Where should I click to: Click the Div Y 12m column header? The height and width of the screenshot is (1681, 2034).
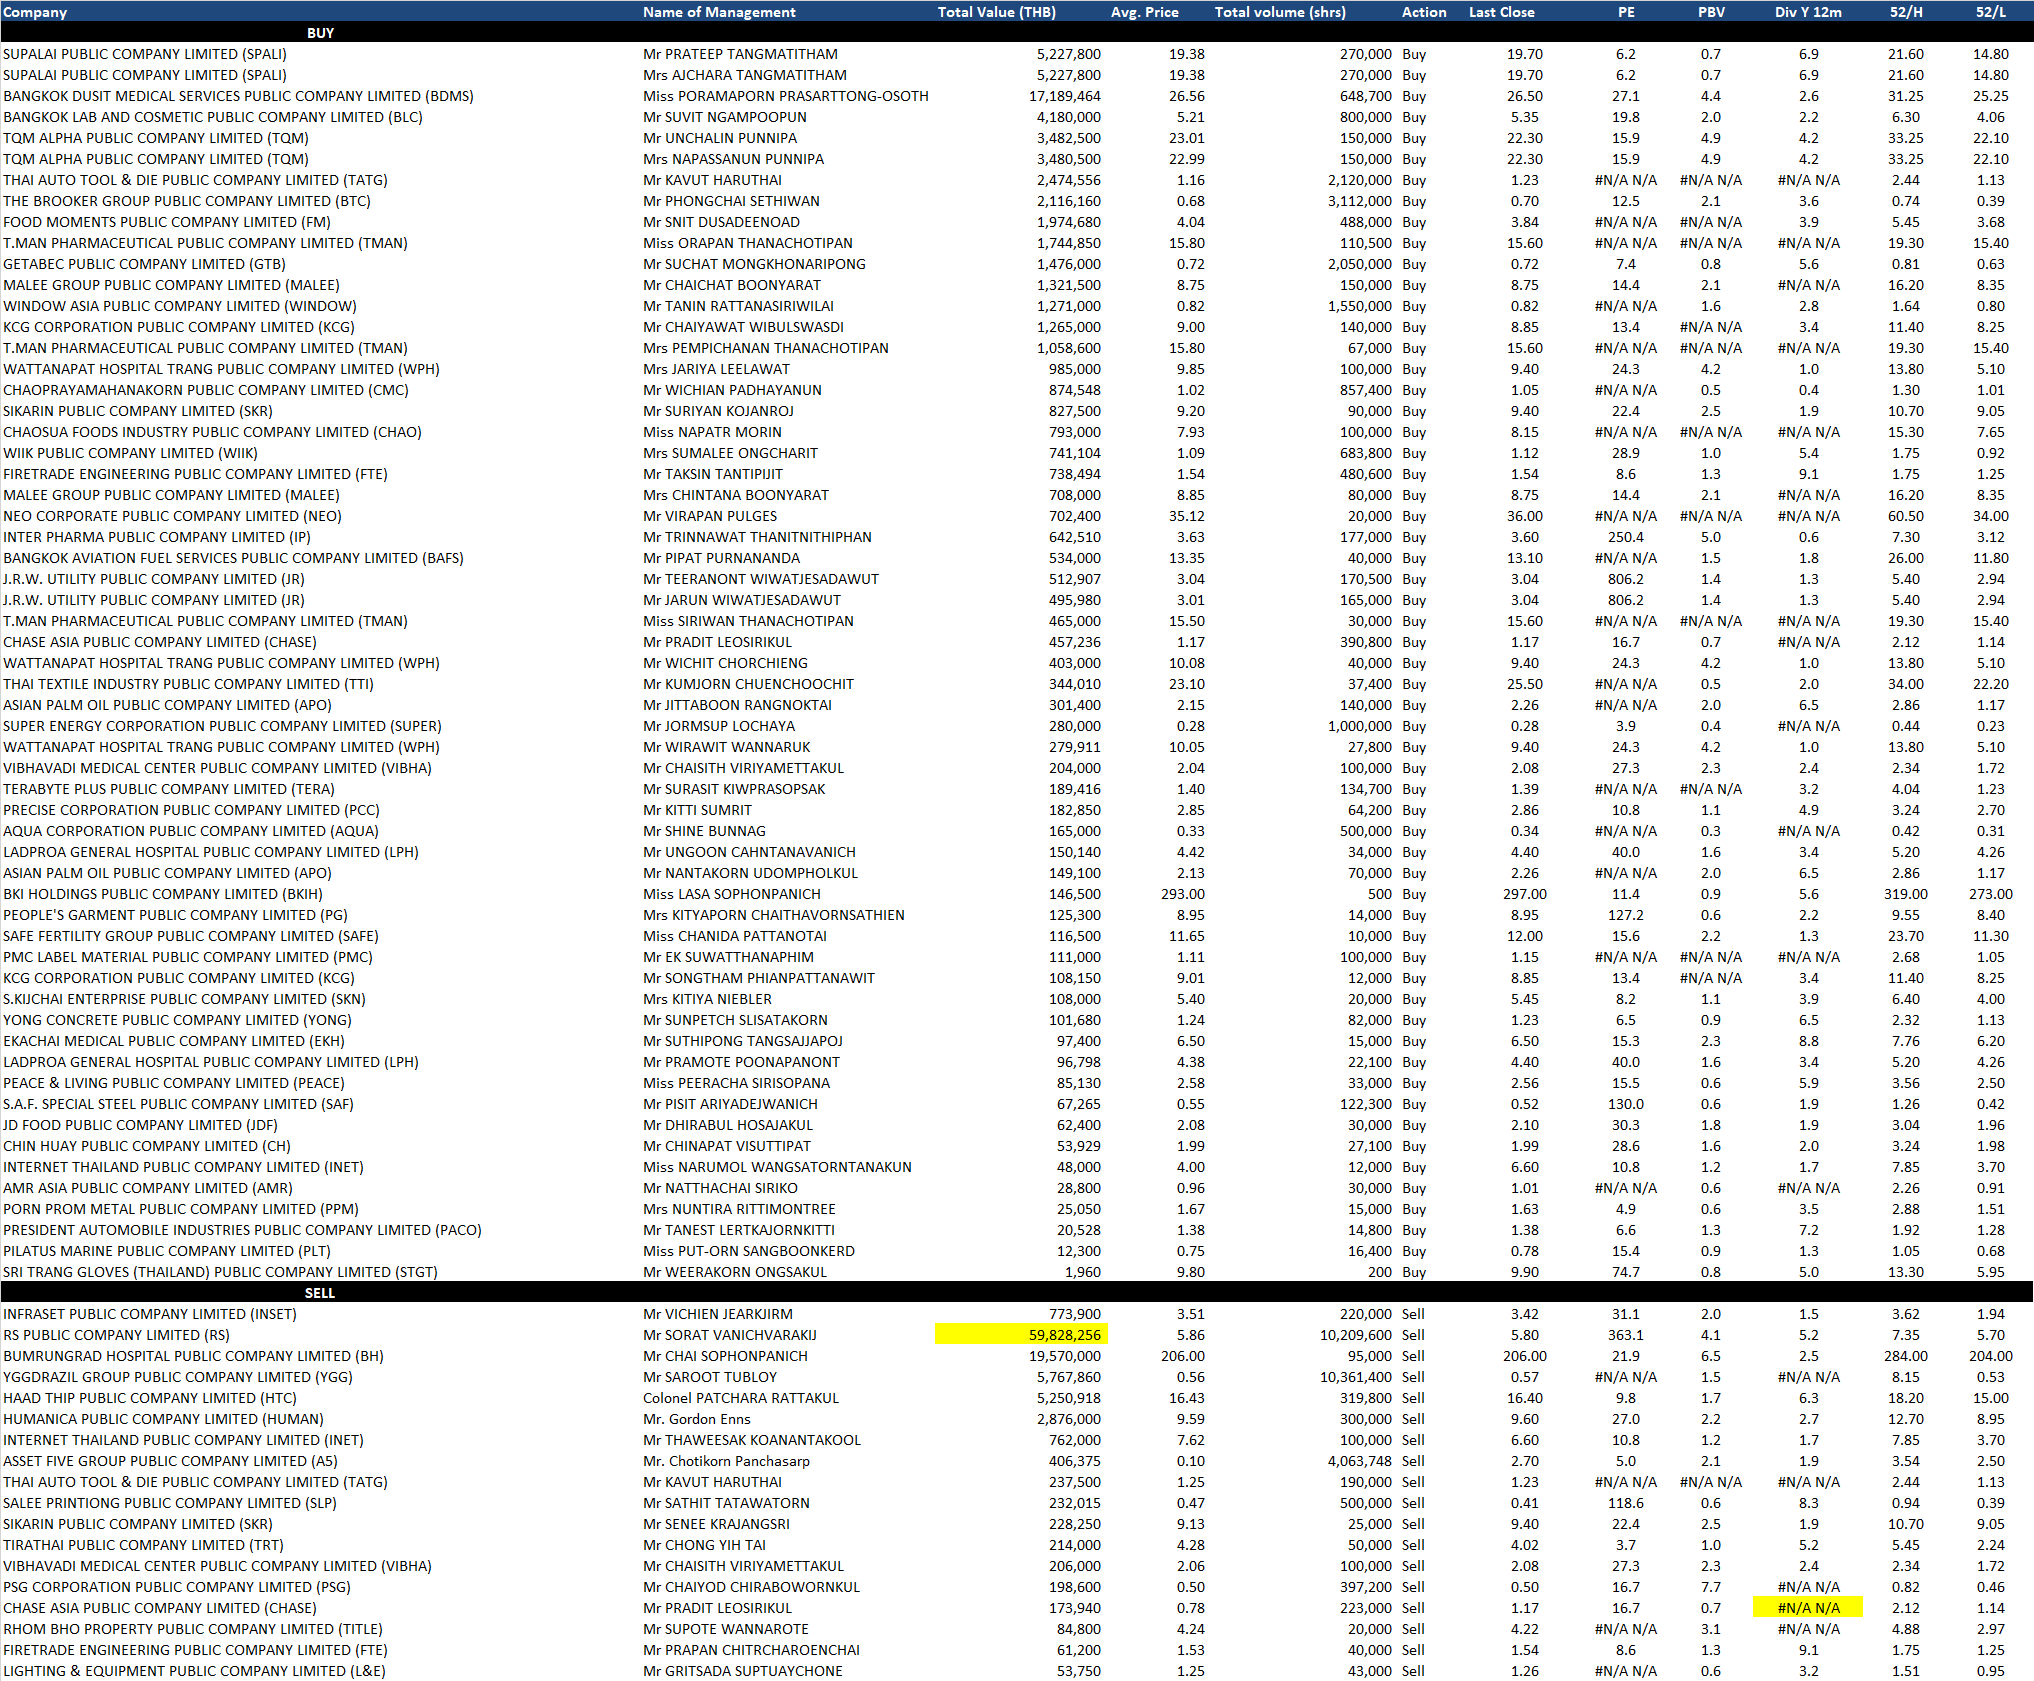click(x=1807, y=12)
